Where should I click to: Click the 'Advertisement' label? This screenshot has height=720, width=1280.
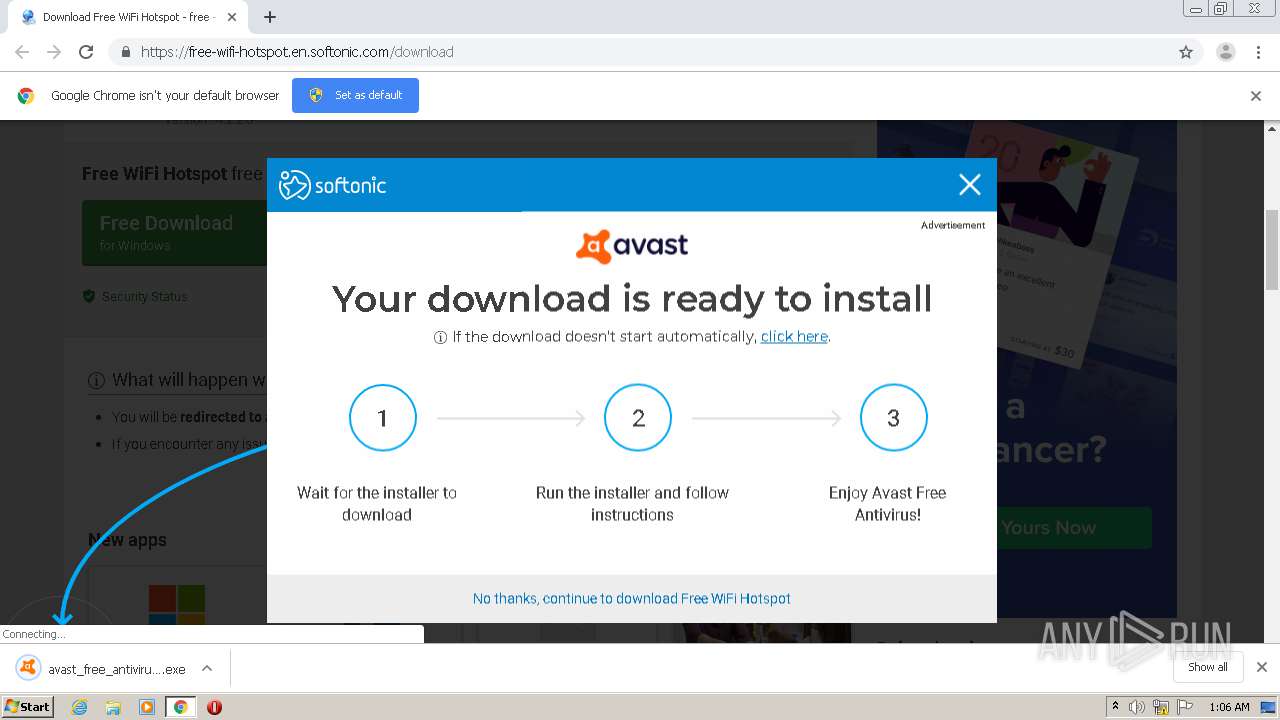[953, 225]
